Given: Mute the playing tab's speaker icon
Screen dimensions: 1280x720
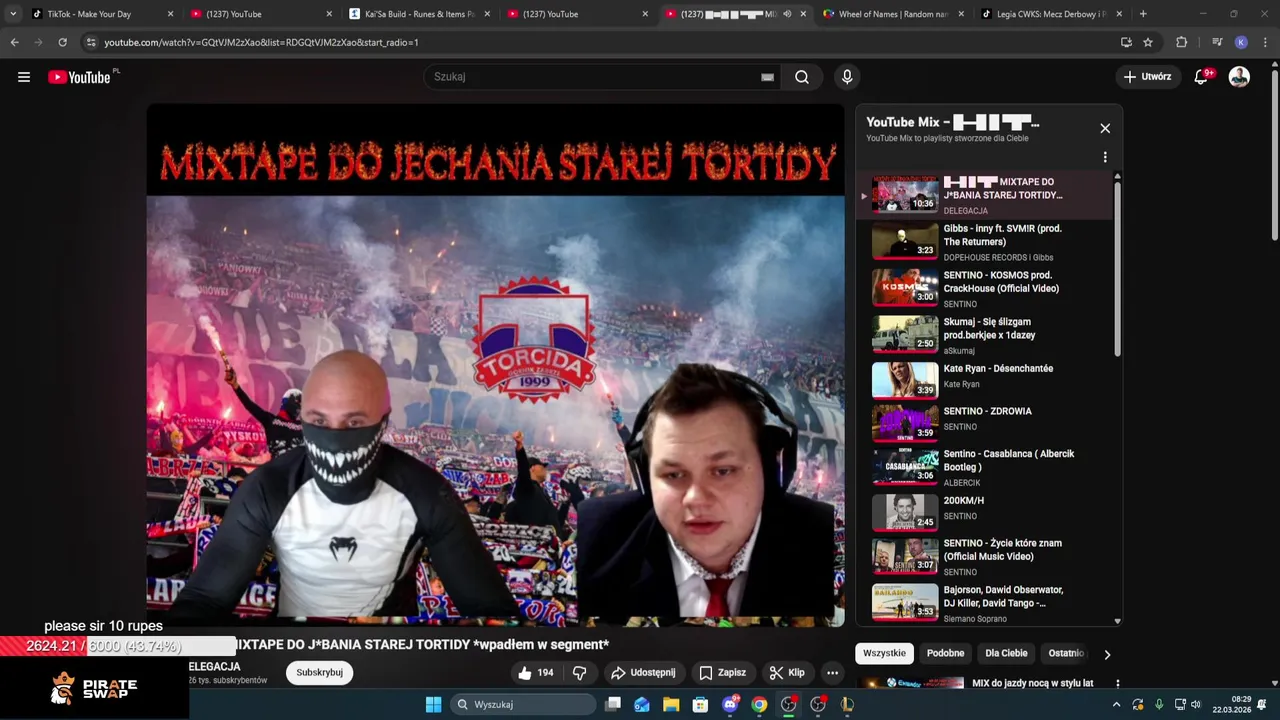Looking at the screenshot, I should click(787, 14).
